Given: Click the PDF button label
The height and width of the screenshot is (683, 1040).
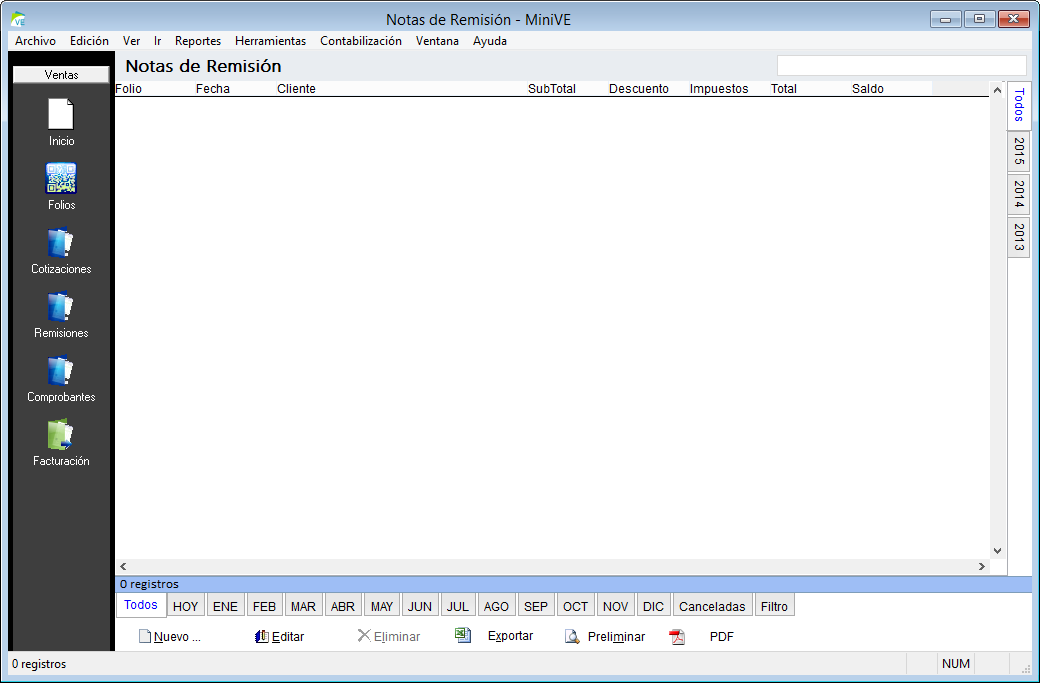Looking at the screenshot, I should [722, 637].
